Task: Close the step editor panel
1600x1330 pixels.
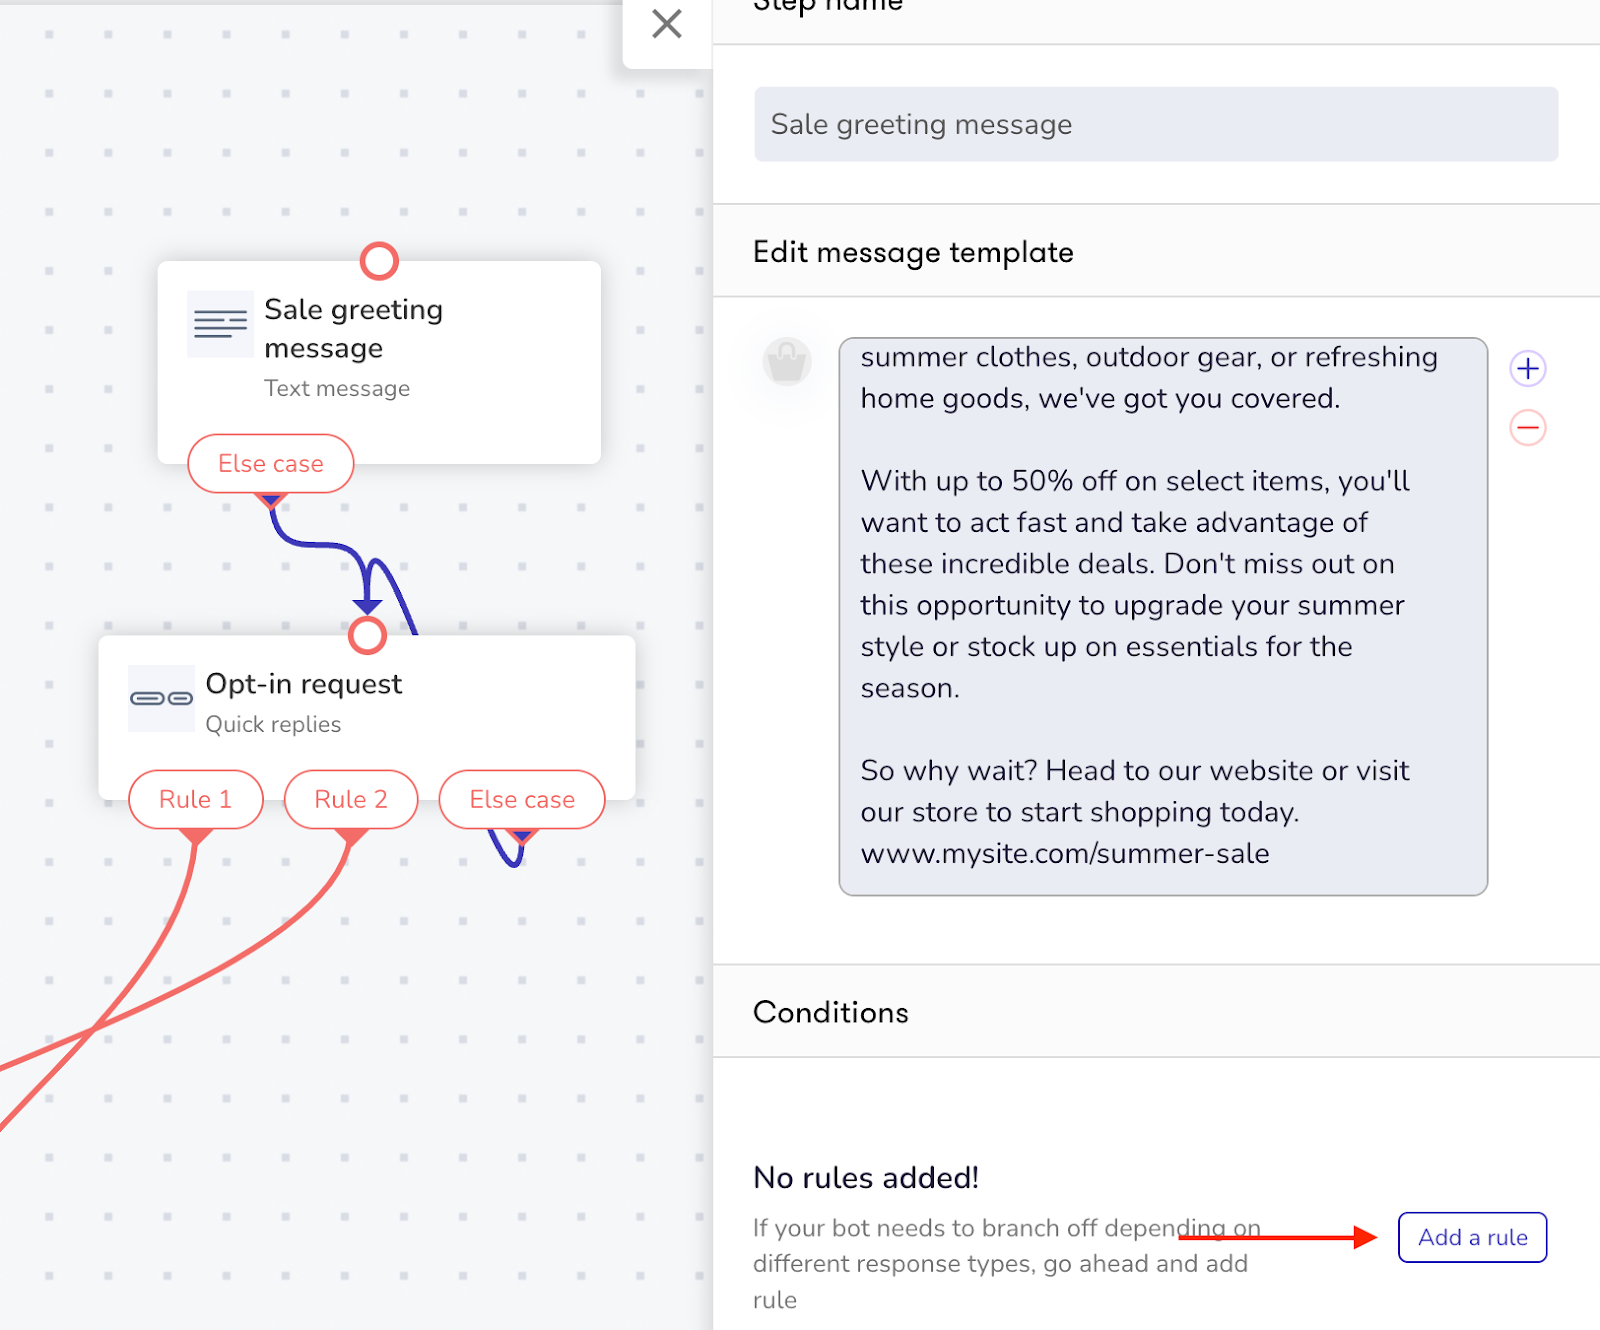Action: (667, 24)
